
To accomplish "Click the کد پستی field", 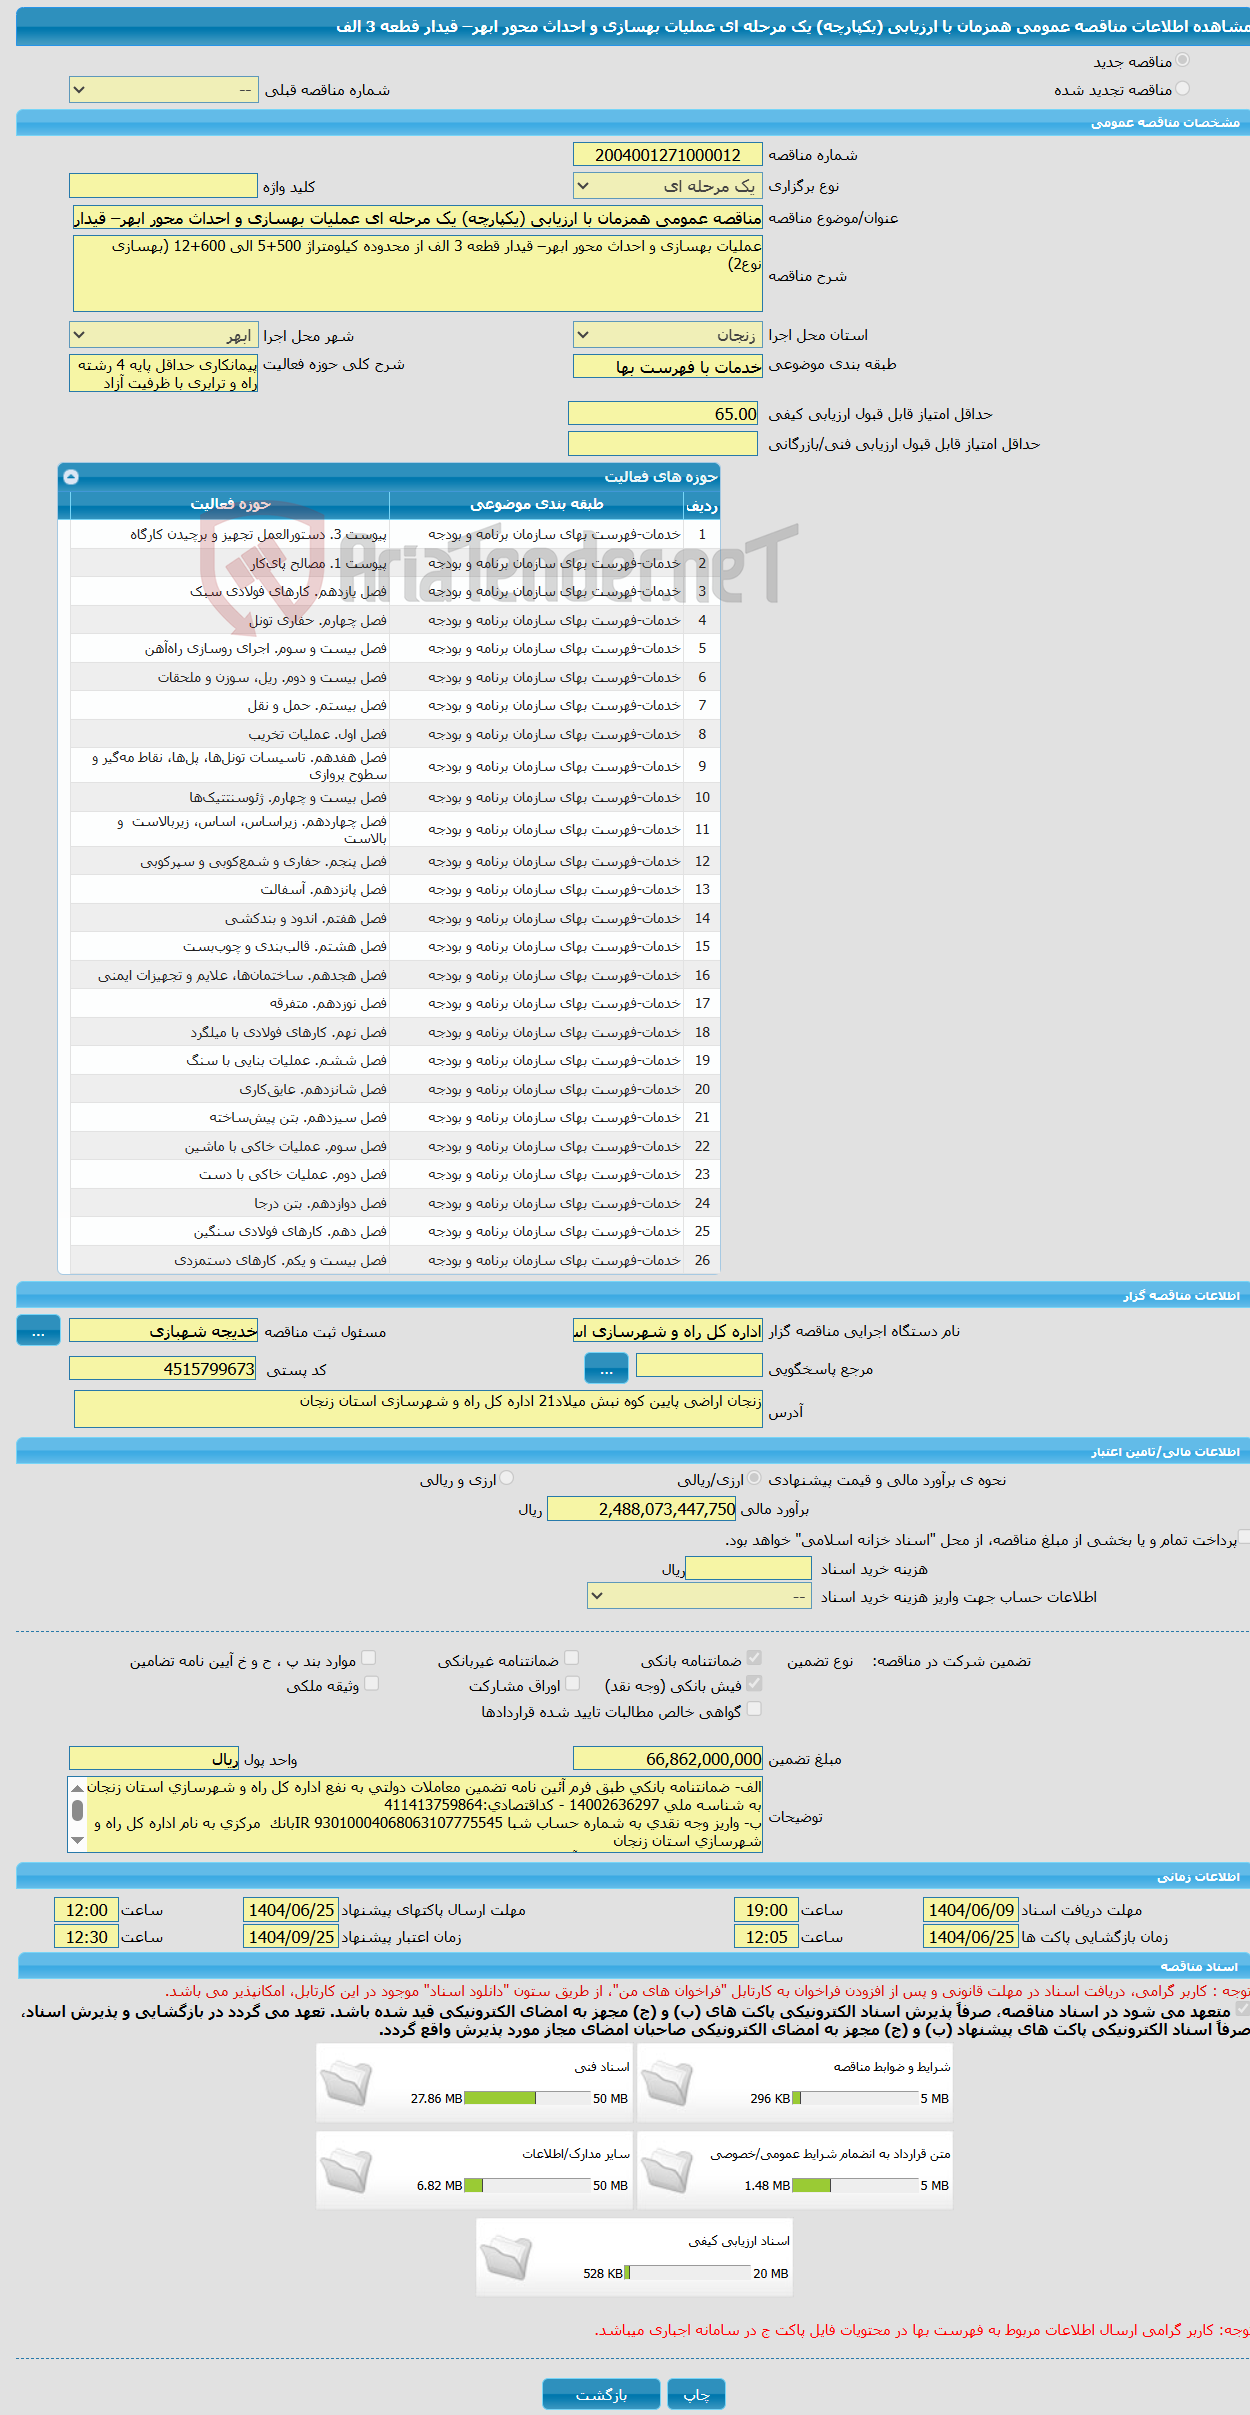I will [164, 1369].
